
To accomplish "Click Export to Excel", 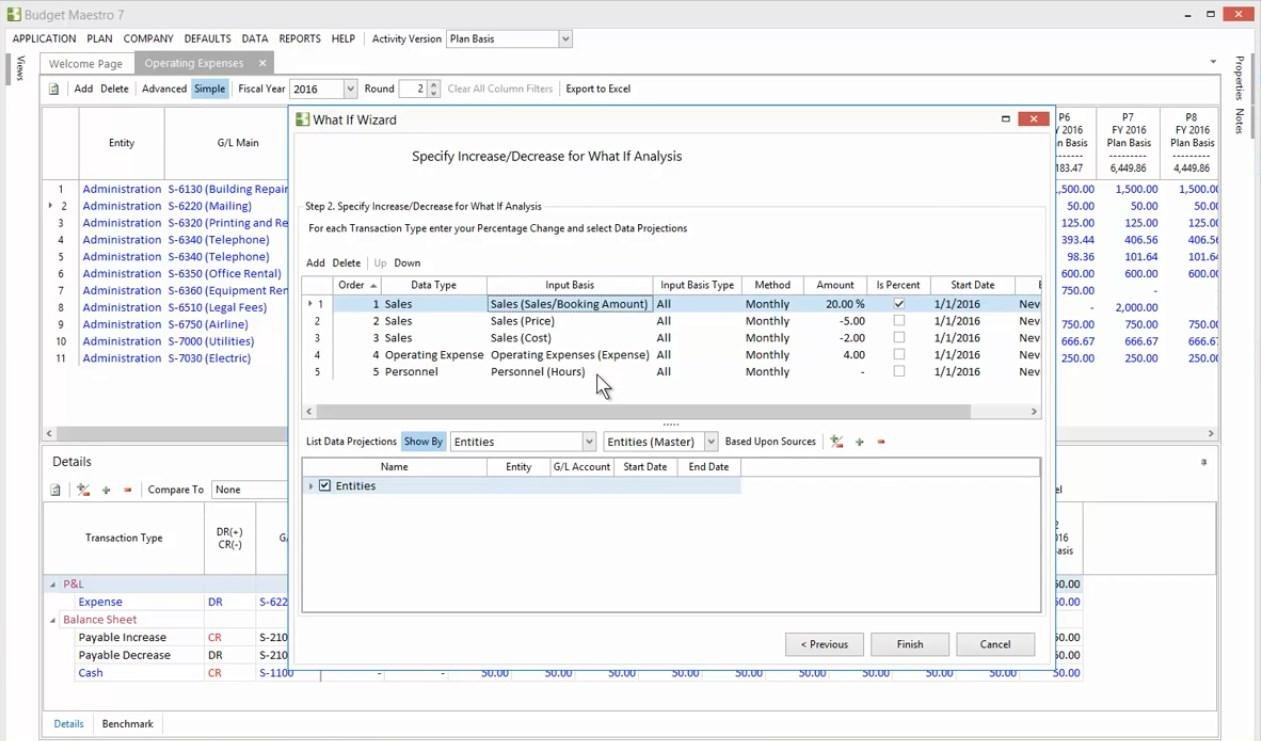I will pyautogui.click(x=598, y=89).
